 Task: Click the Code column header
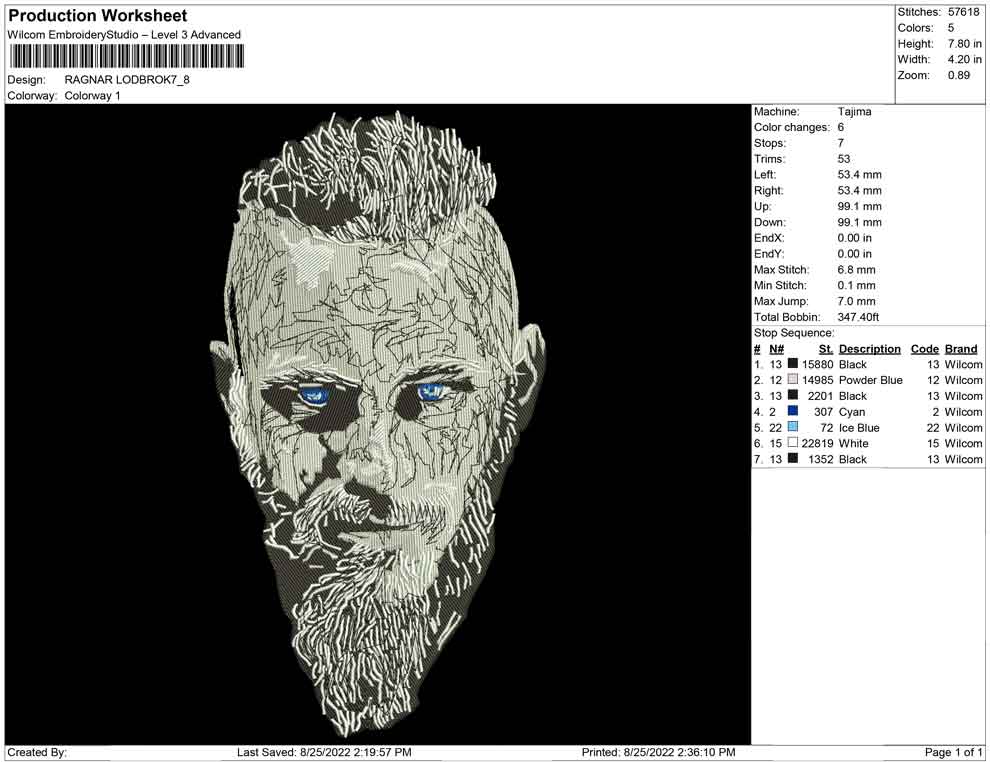tap(925, 349)
